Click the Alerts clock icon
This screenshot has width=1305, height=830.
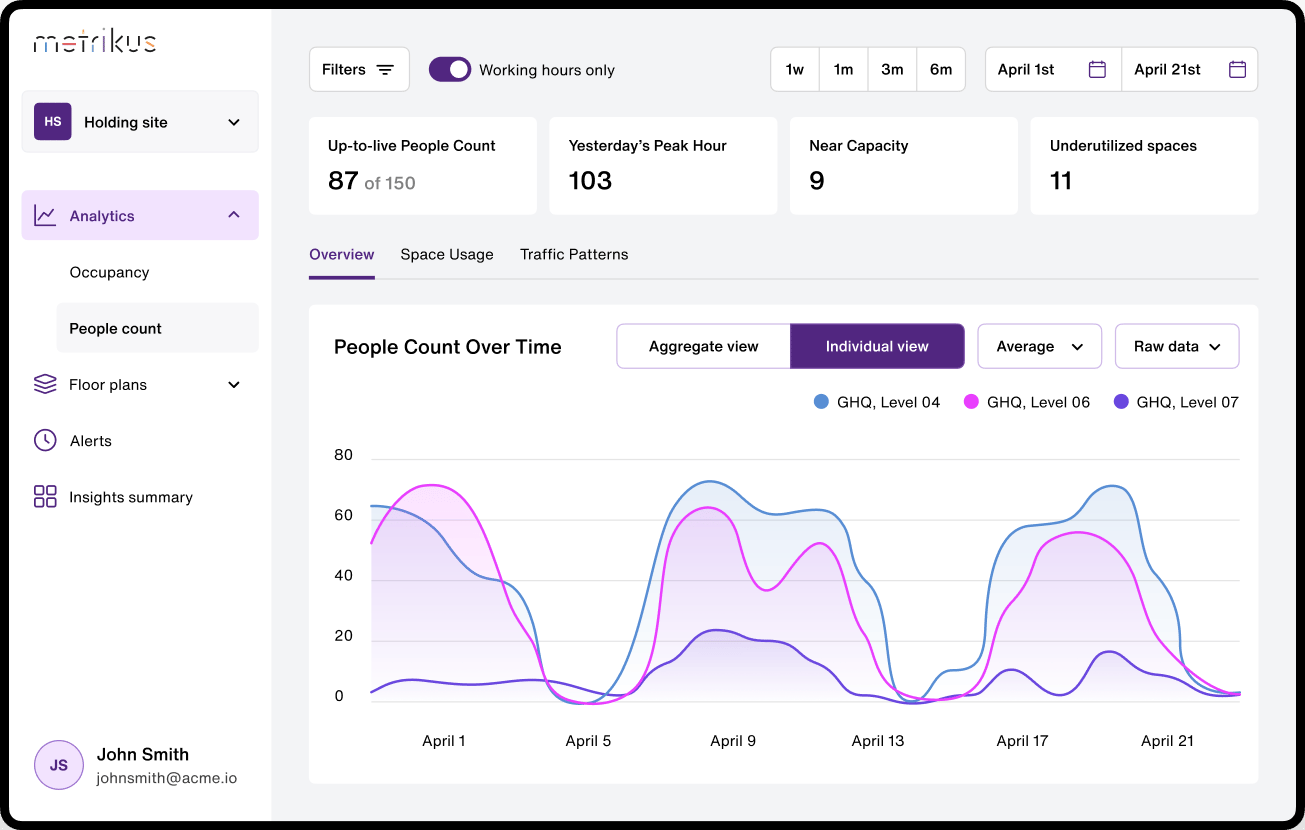click(x=45, y=441)
